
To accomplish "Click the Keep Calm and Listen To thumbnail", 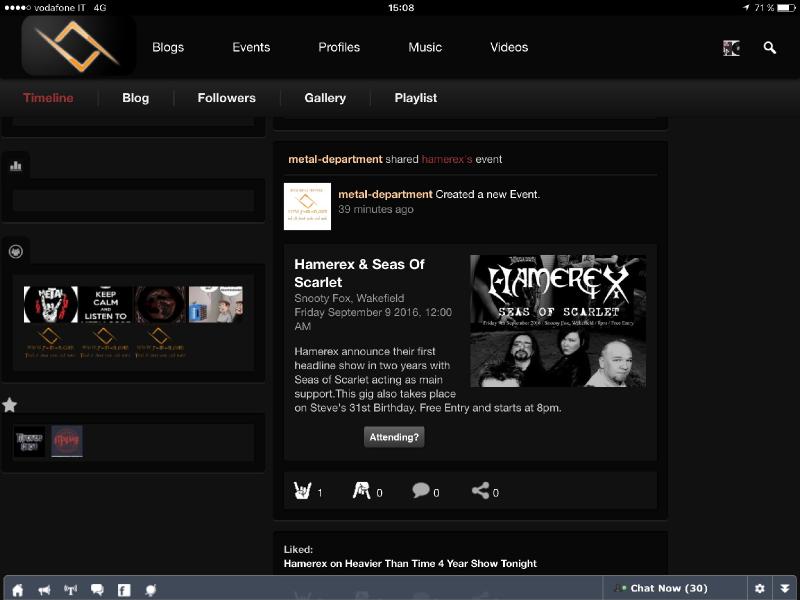I will pyautogui.click(x=106, y=305).
